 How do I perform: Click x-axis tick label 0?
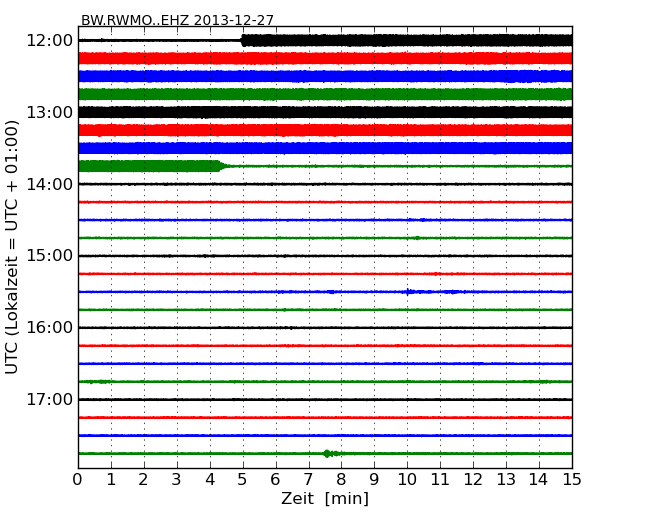tap(78, 480)
